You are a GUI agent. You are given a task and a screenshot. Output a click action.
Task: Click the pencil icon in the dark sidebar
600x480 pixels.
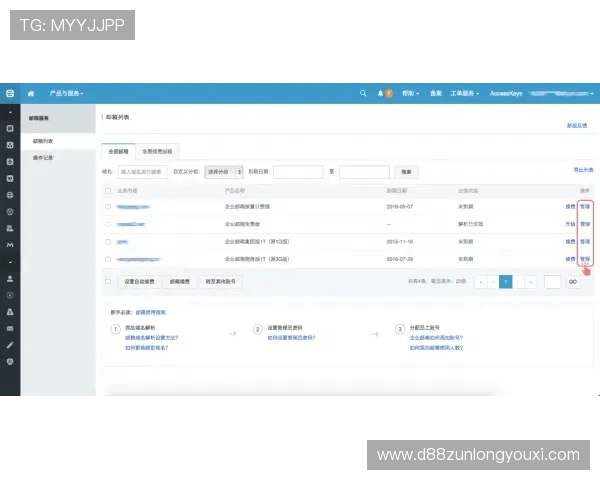coord(10,345)
